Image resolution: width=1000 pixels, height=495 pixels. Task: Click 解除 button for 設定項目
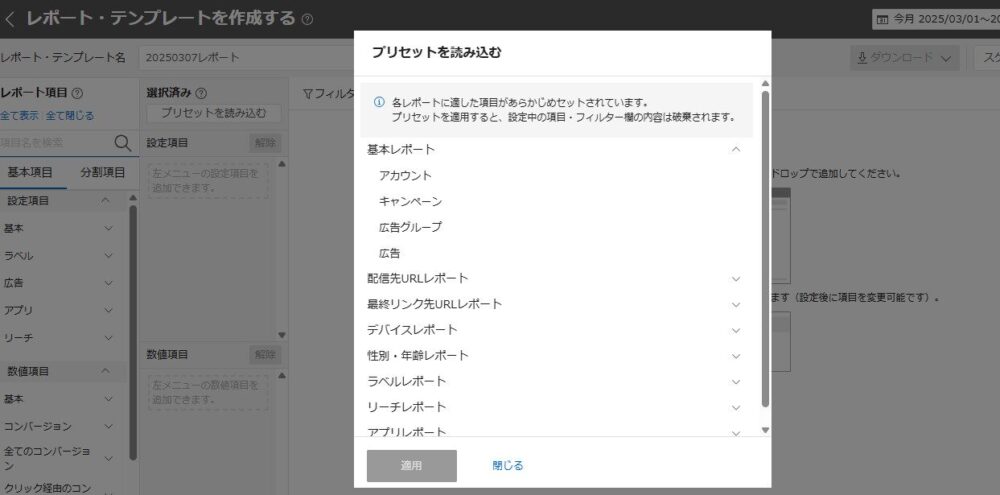(265, 143)
